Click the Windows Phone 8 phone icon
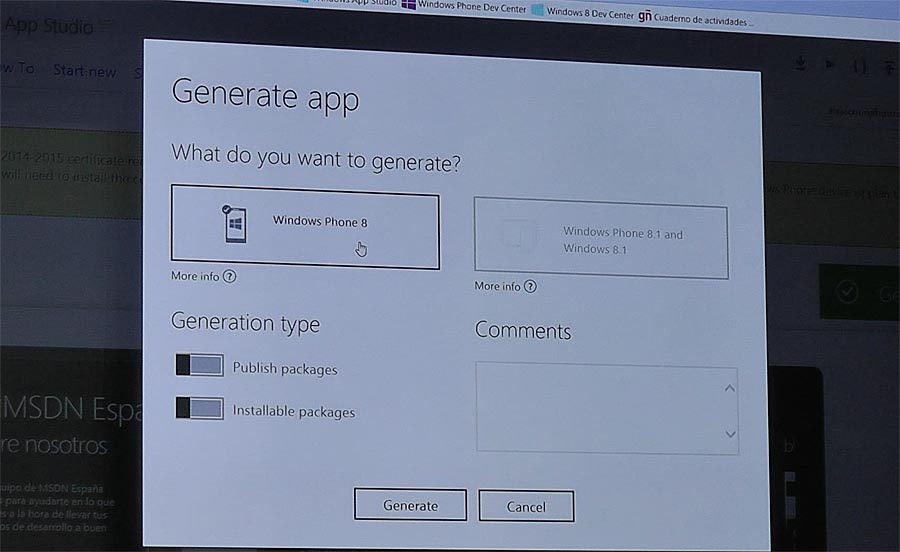Viewport: 900px width, 552px height. click(234, 223)
